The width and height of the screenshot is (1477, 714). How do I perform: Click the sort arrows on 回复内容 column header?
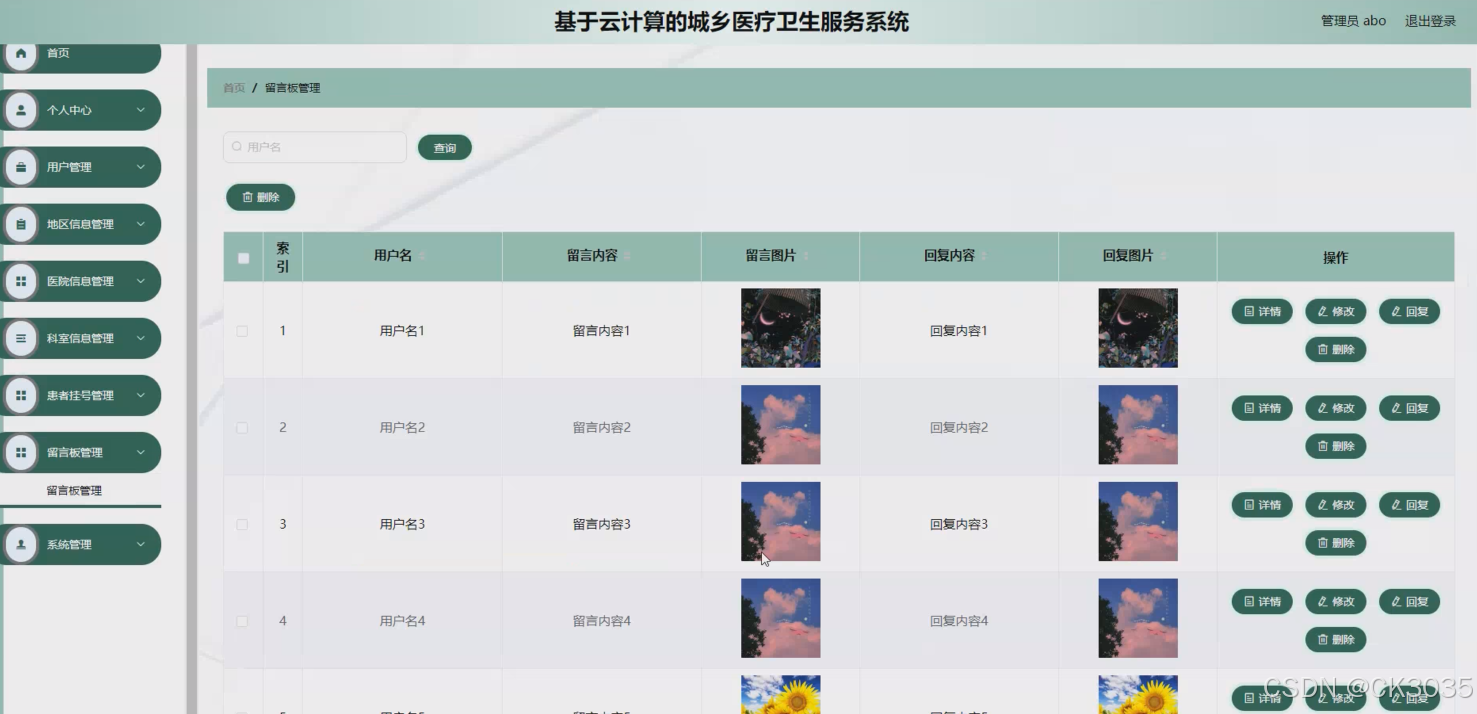tap(985, 256)
